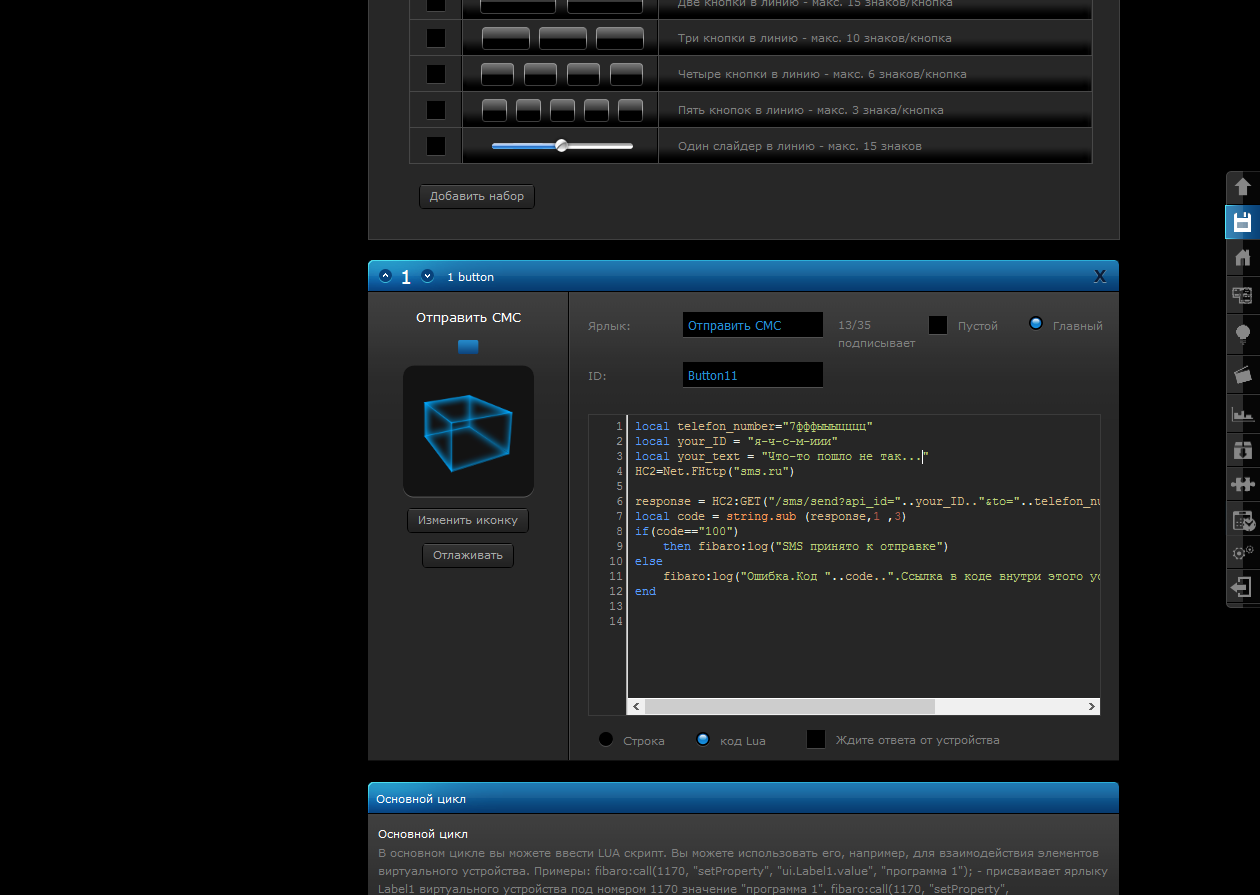Click the small blue button preview under Отправить СМС
The image size is (1260, 895).
pos(468,347)
